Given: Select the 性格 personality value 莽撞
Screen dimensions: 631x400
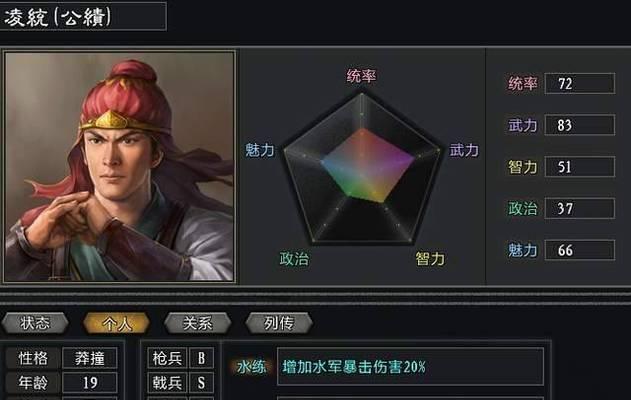Looking at the screenshot, I should click(x=90, y=358).
